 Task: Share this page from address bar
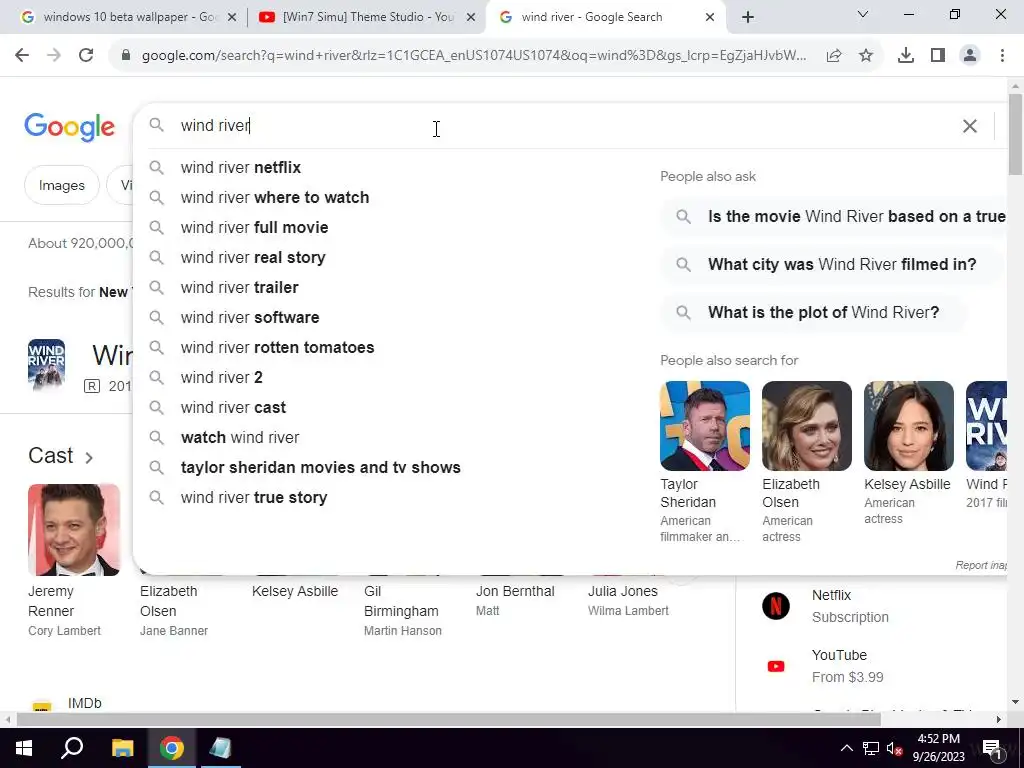pyautogui.click(x=834, y=56)
